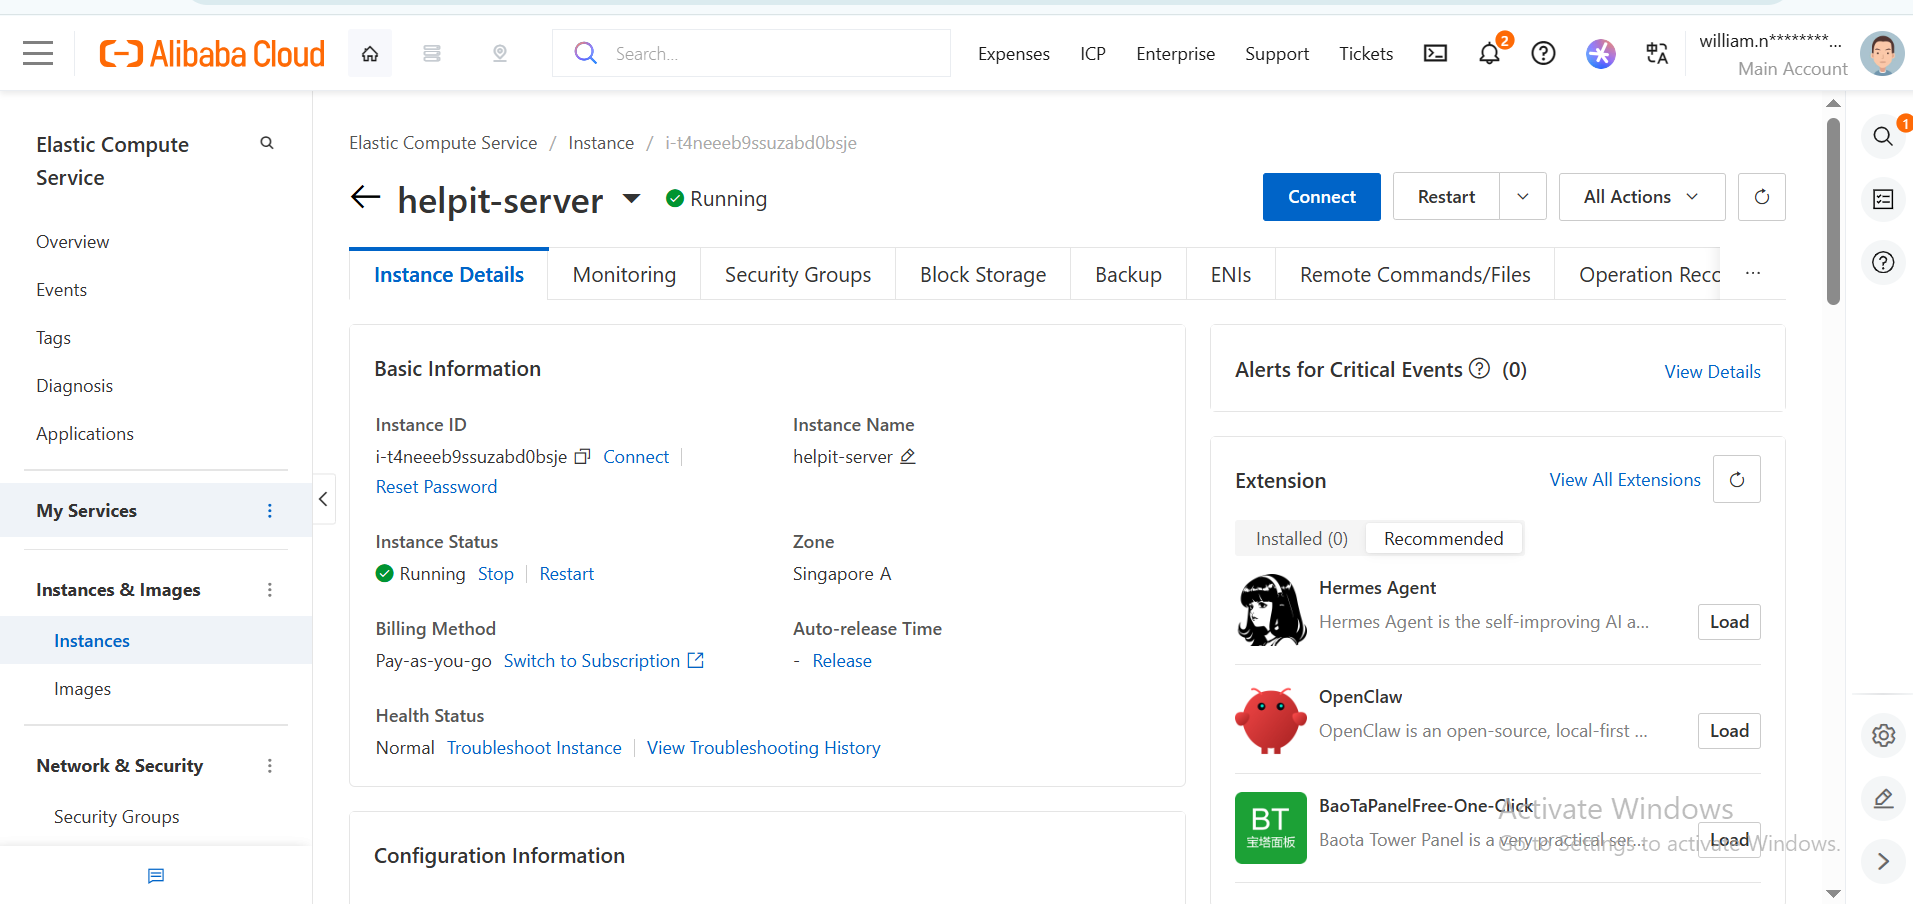
Task: Copy the instance ID
Action: [582, 457]
